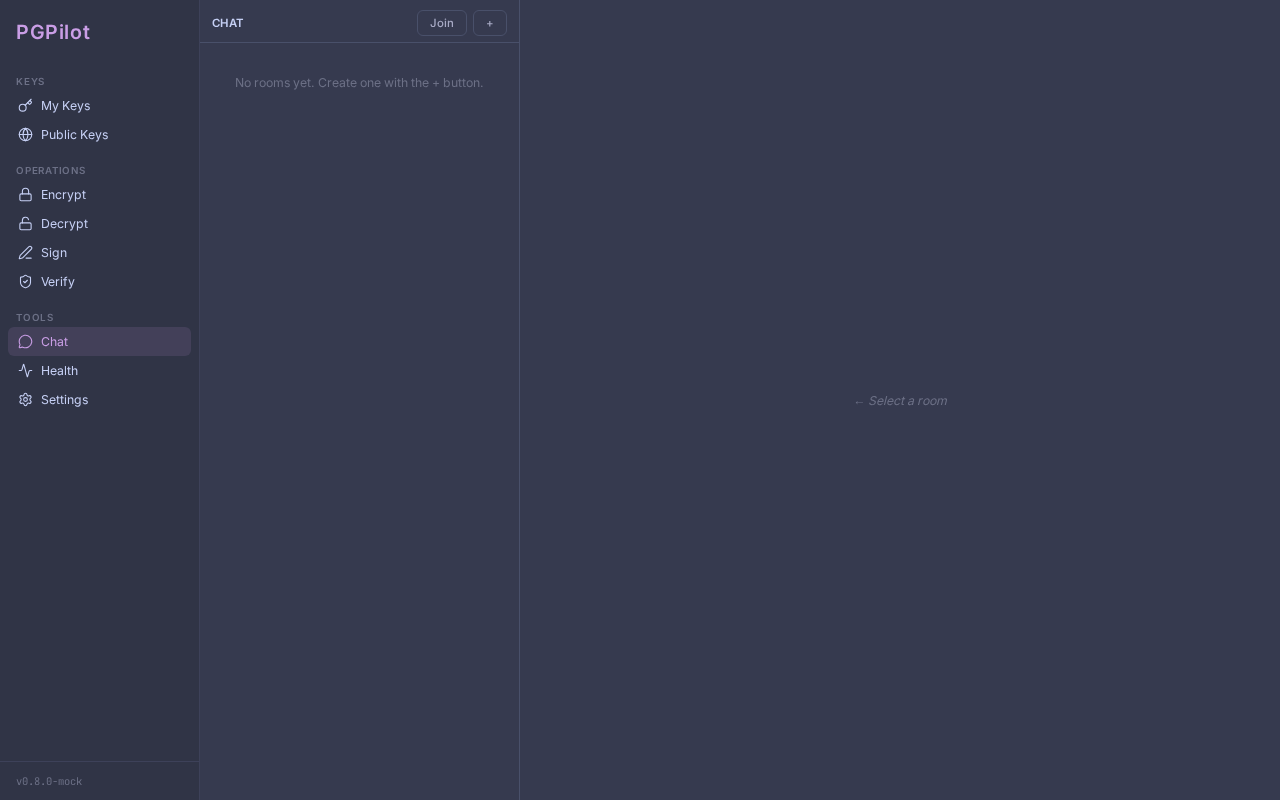The image size is (1280, 800).
Task: Click the key icon beside My Keys
Action: [25, 106]
